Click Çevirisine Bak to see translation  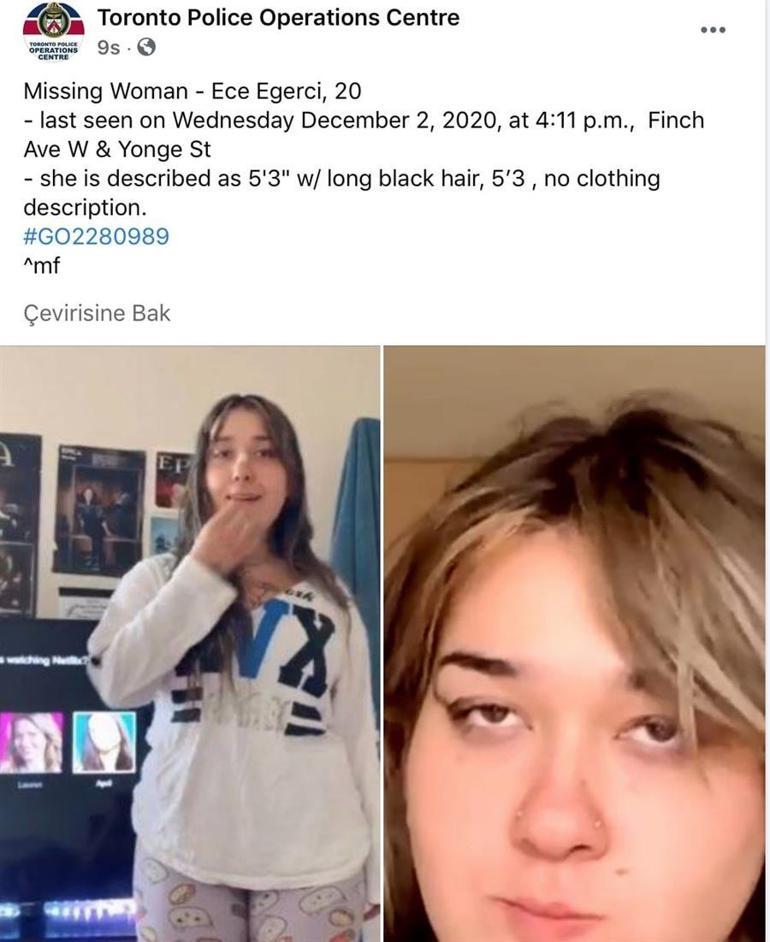[97, 313]
